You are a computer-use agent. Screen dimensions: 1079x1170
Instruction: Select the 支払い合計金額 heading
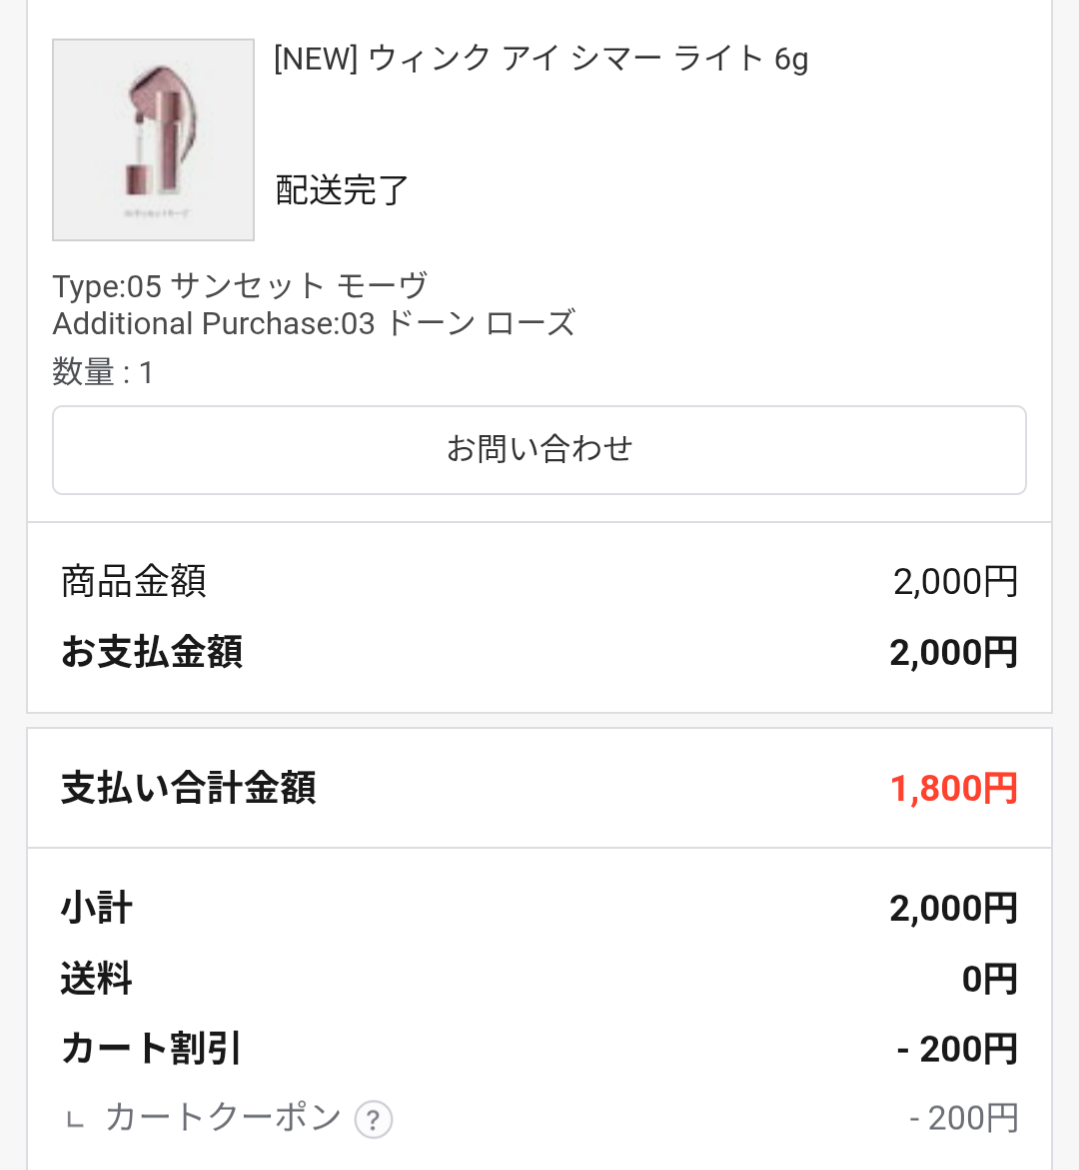(x=189, y=788)
